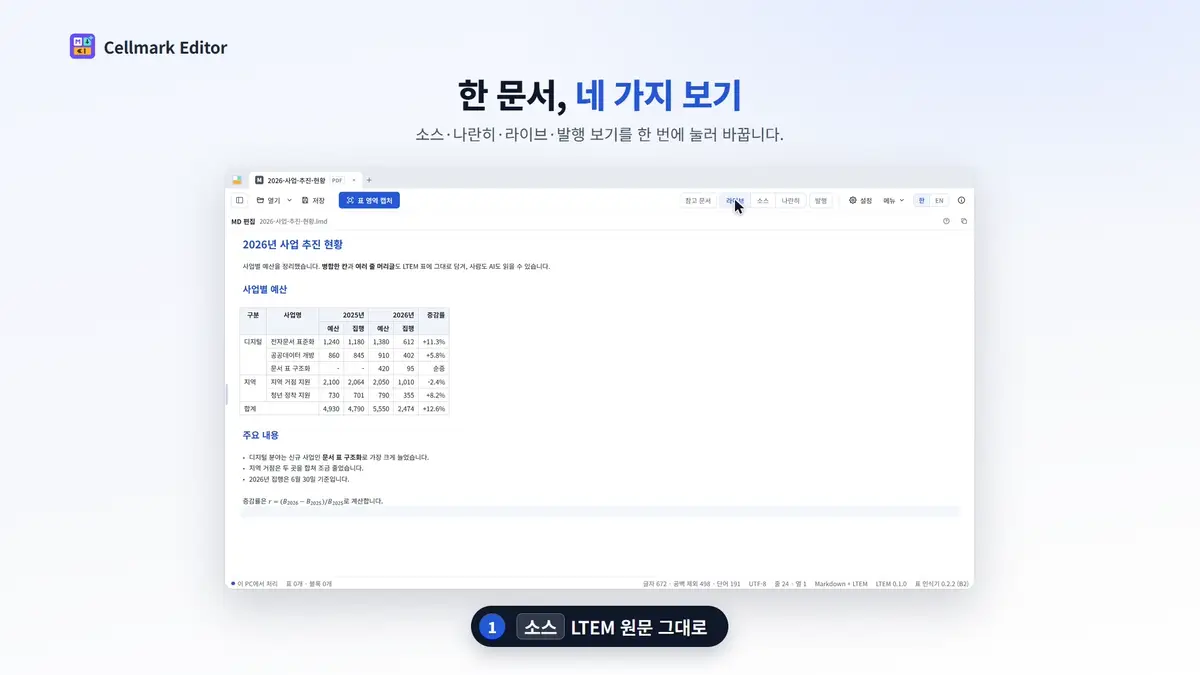Click Markdown + LTEM status entry
The height and width of the screenshot is (675, 1200).
(841, 583)
